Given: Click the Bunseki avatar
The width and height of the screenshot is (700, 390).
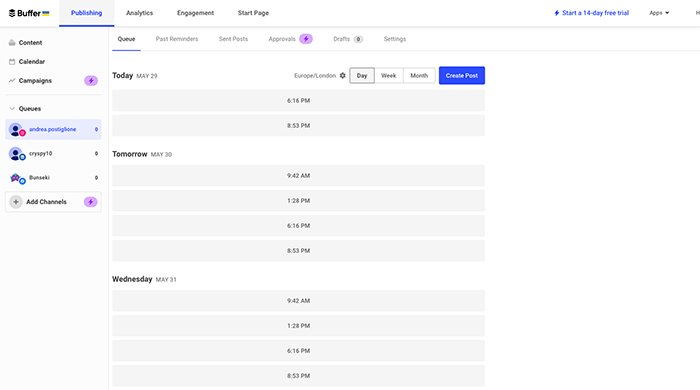Looking at the screenshot, I should [17, 178].
